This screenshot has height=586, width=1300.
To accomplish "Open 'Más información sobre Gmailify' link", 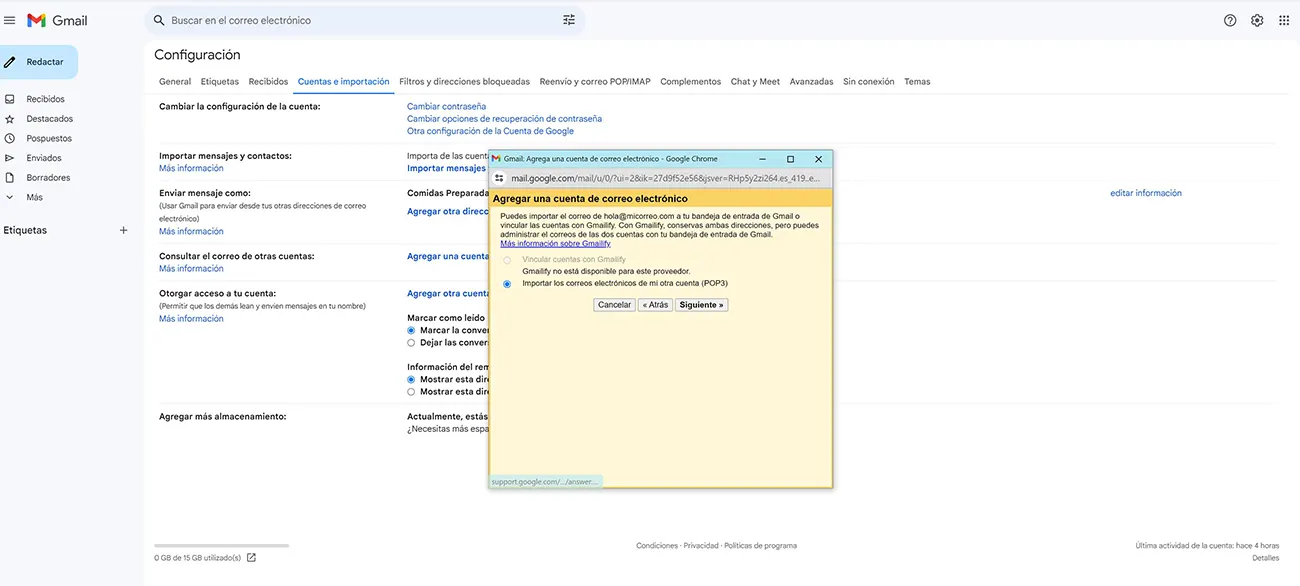I will 555,244.
